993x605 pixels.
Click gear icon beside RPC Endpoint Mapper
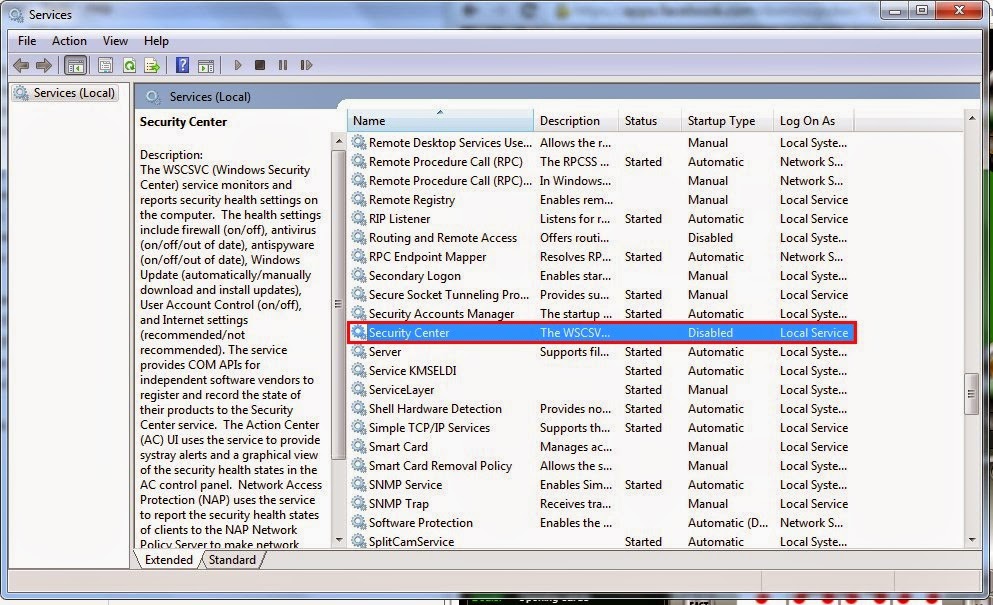coord(359,256)
